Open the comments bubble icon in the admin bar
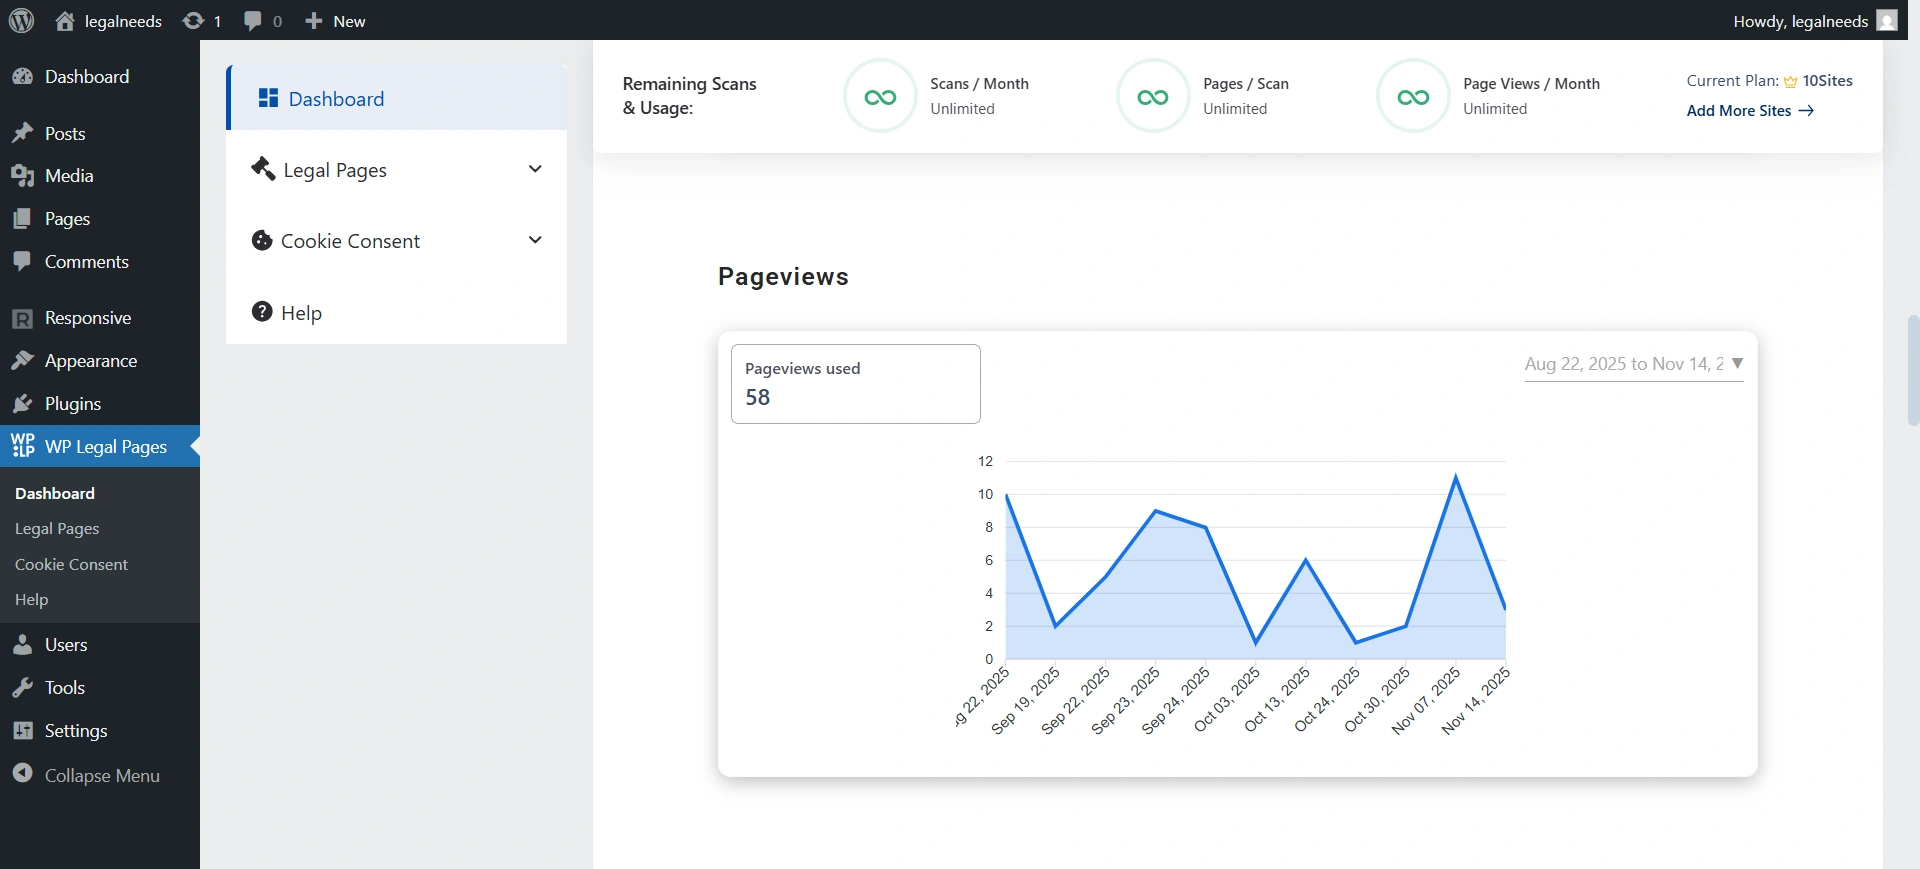Viewport: 1920px width, 869px height. coord(253,21)
